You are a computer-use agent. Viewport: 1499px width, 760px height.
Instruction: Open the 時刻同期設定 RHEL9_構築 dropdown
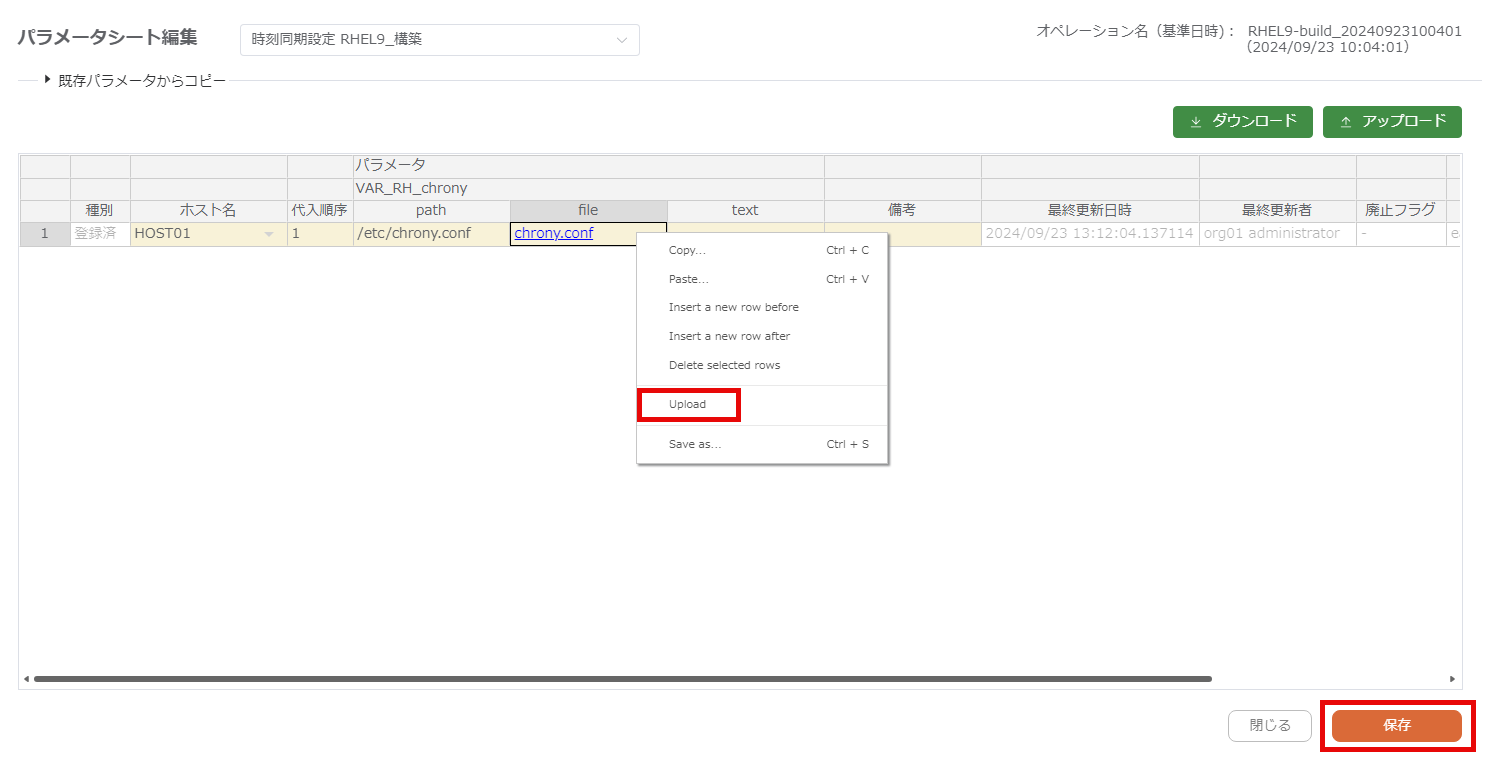click(x=439, y=40)
